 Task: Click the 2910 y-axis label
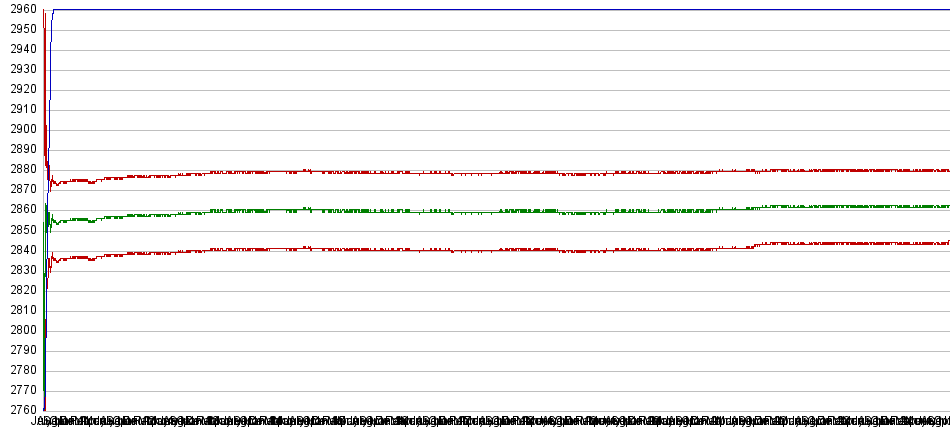coord(20,109)
